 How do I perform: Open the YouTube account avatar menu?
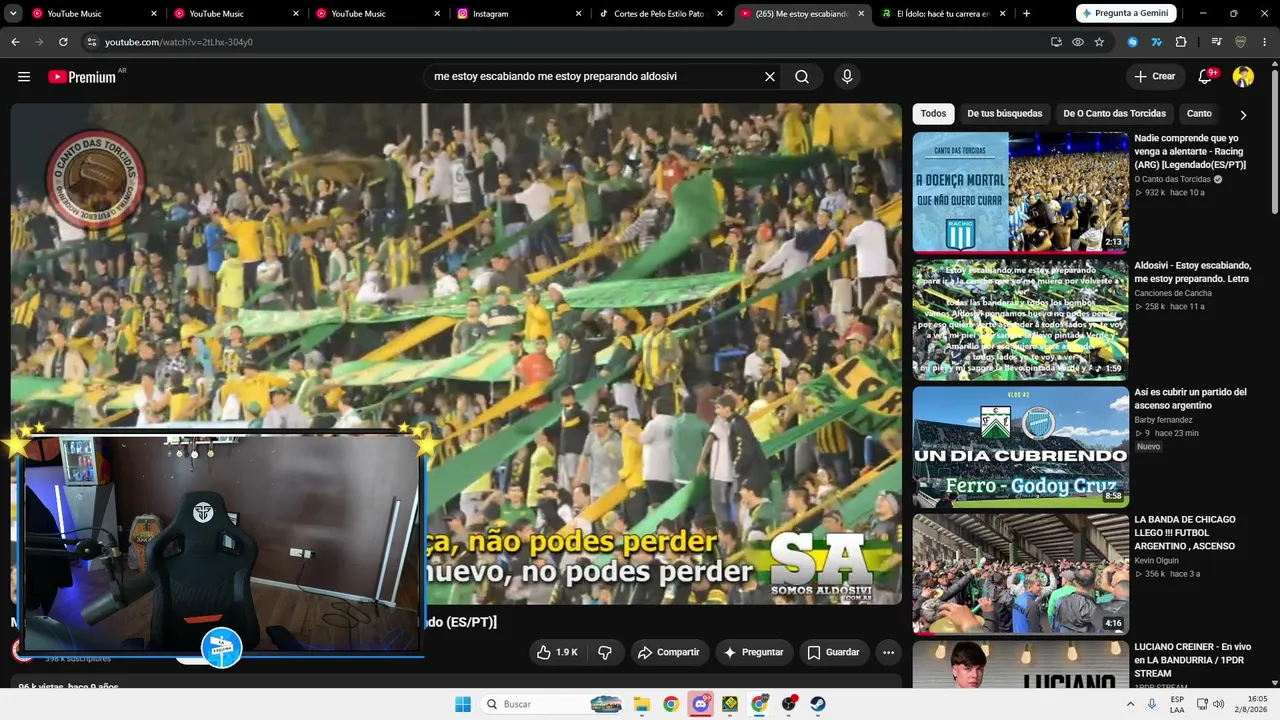[1243, 77]
